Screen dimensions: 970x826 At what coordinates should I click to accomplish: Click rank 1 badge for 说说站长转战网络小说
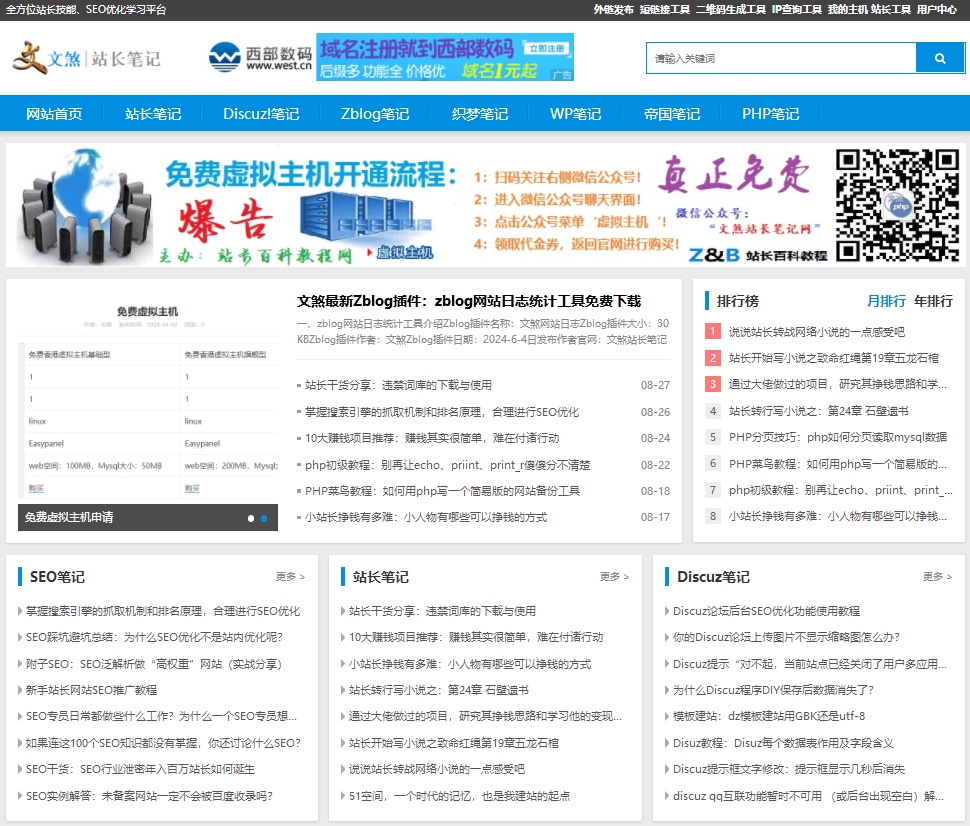(713, 332)
